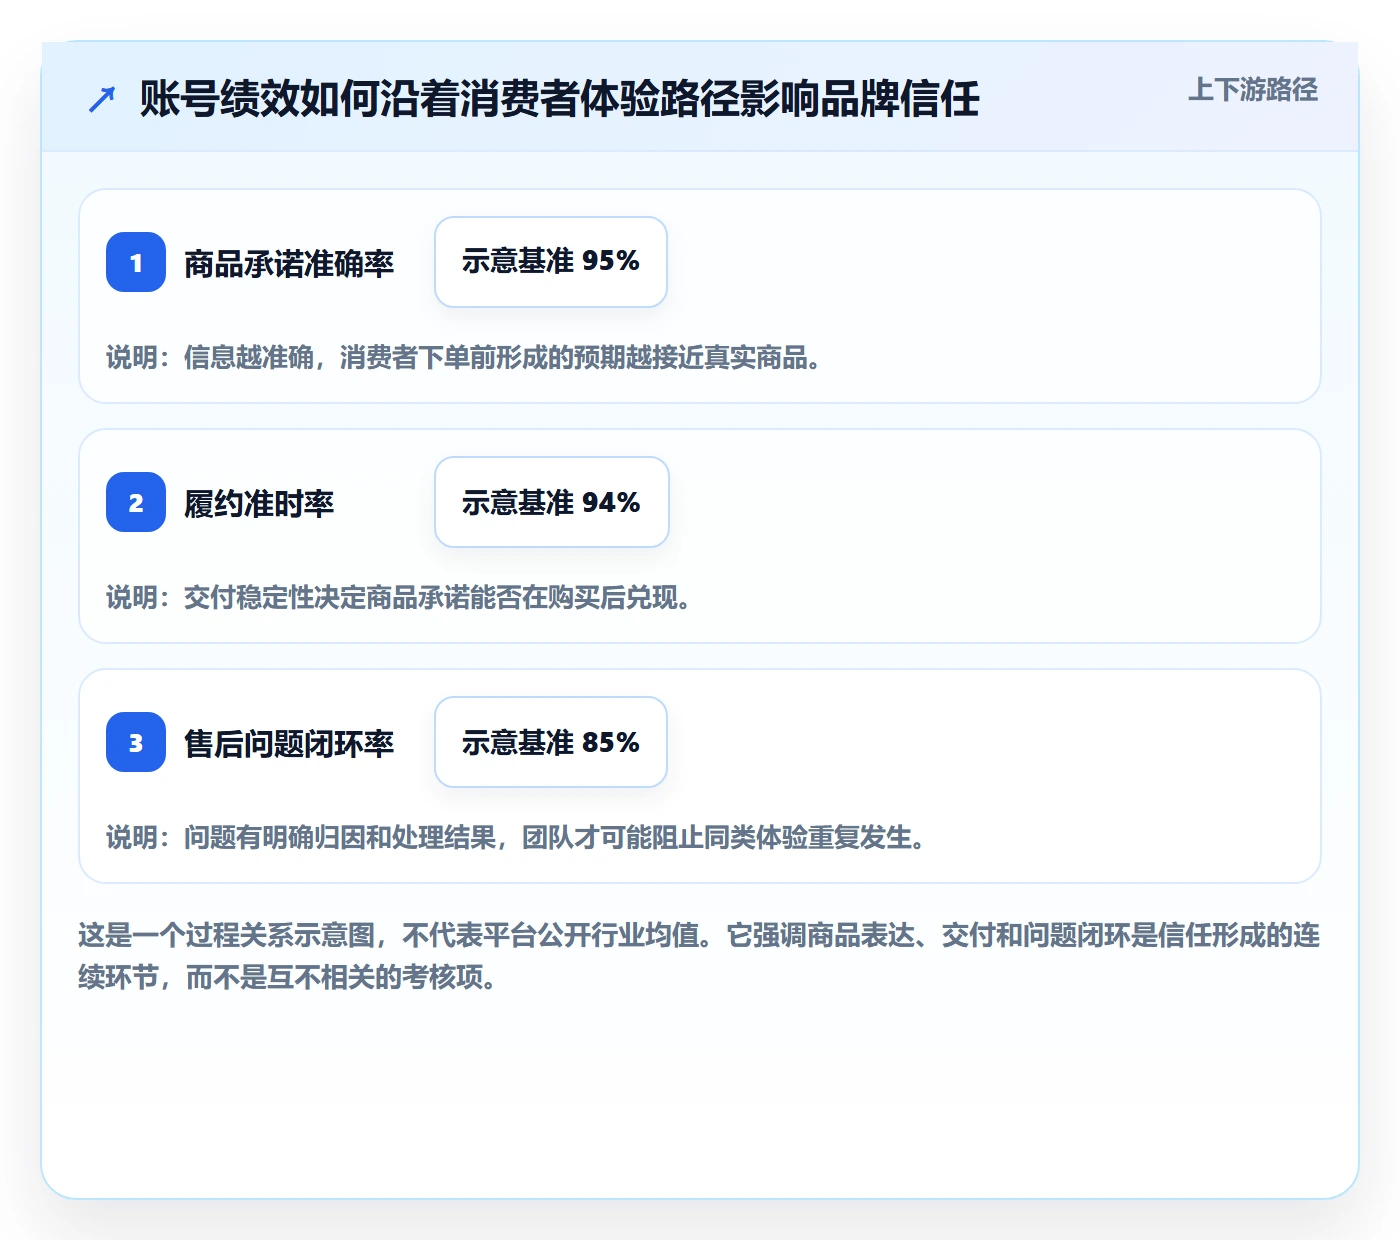Select the 售后问题闭环率 heading
Viewport: 1400px width, 1240px height.
coord(289,743)
